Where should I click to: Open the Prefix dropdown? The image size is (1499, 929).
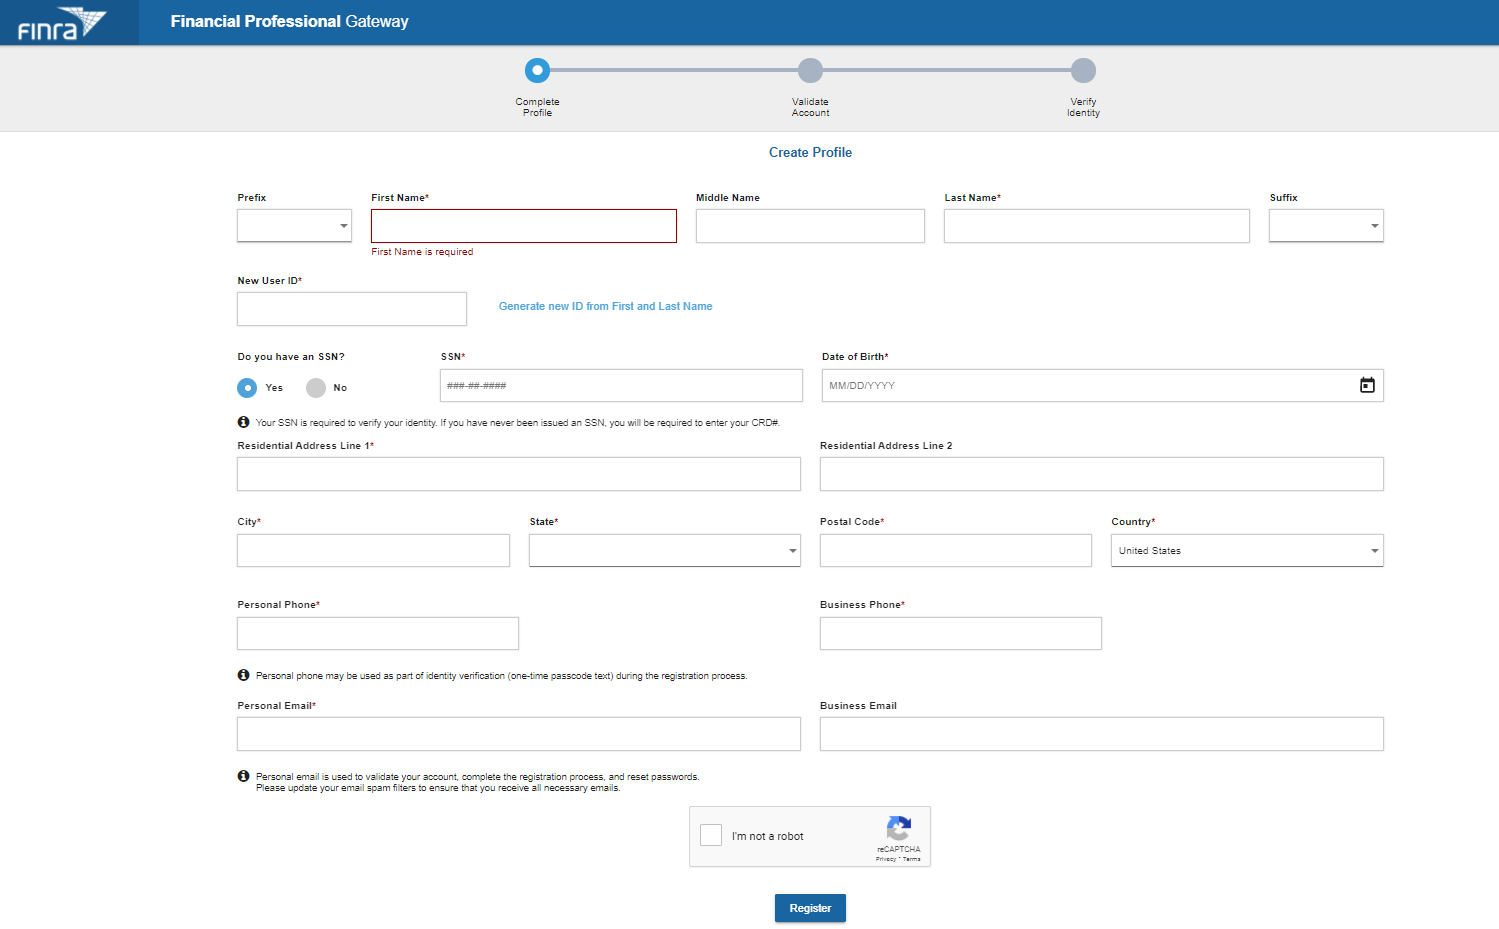pyautogui.click(x=294, y=226)
